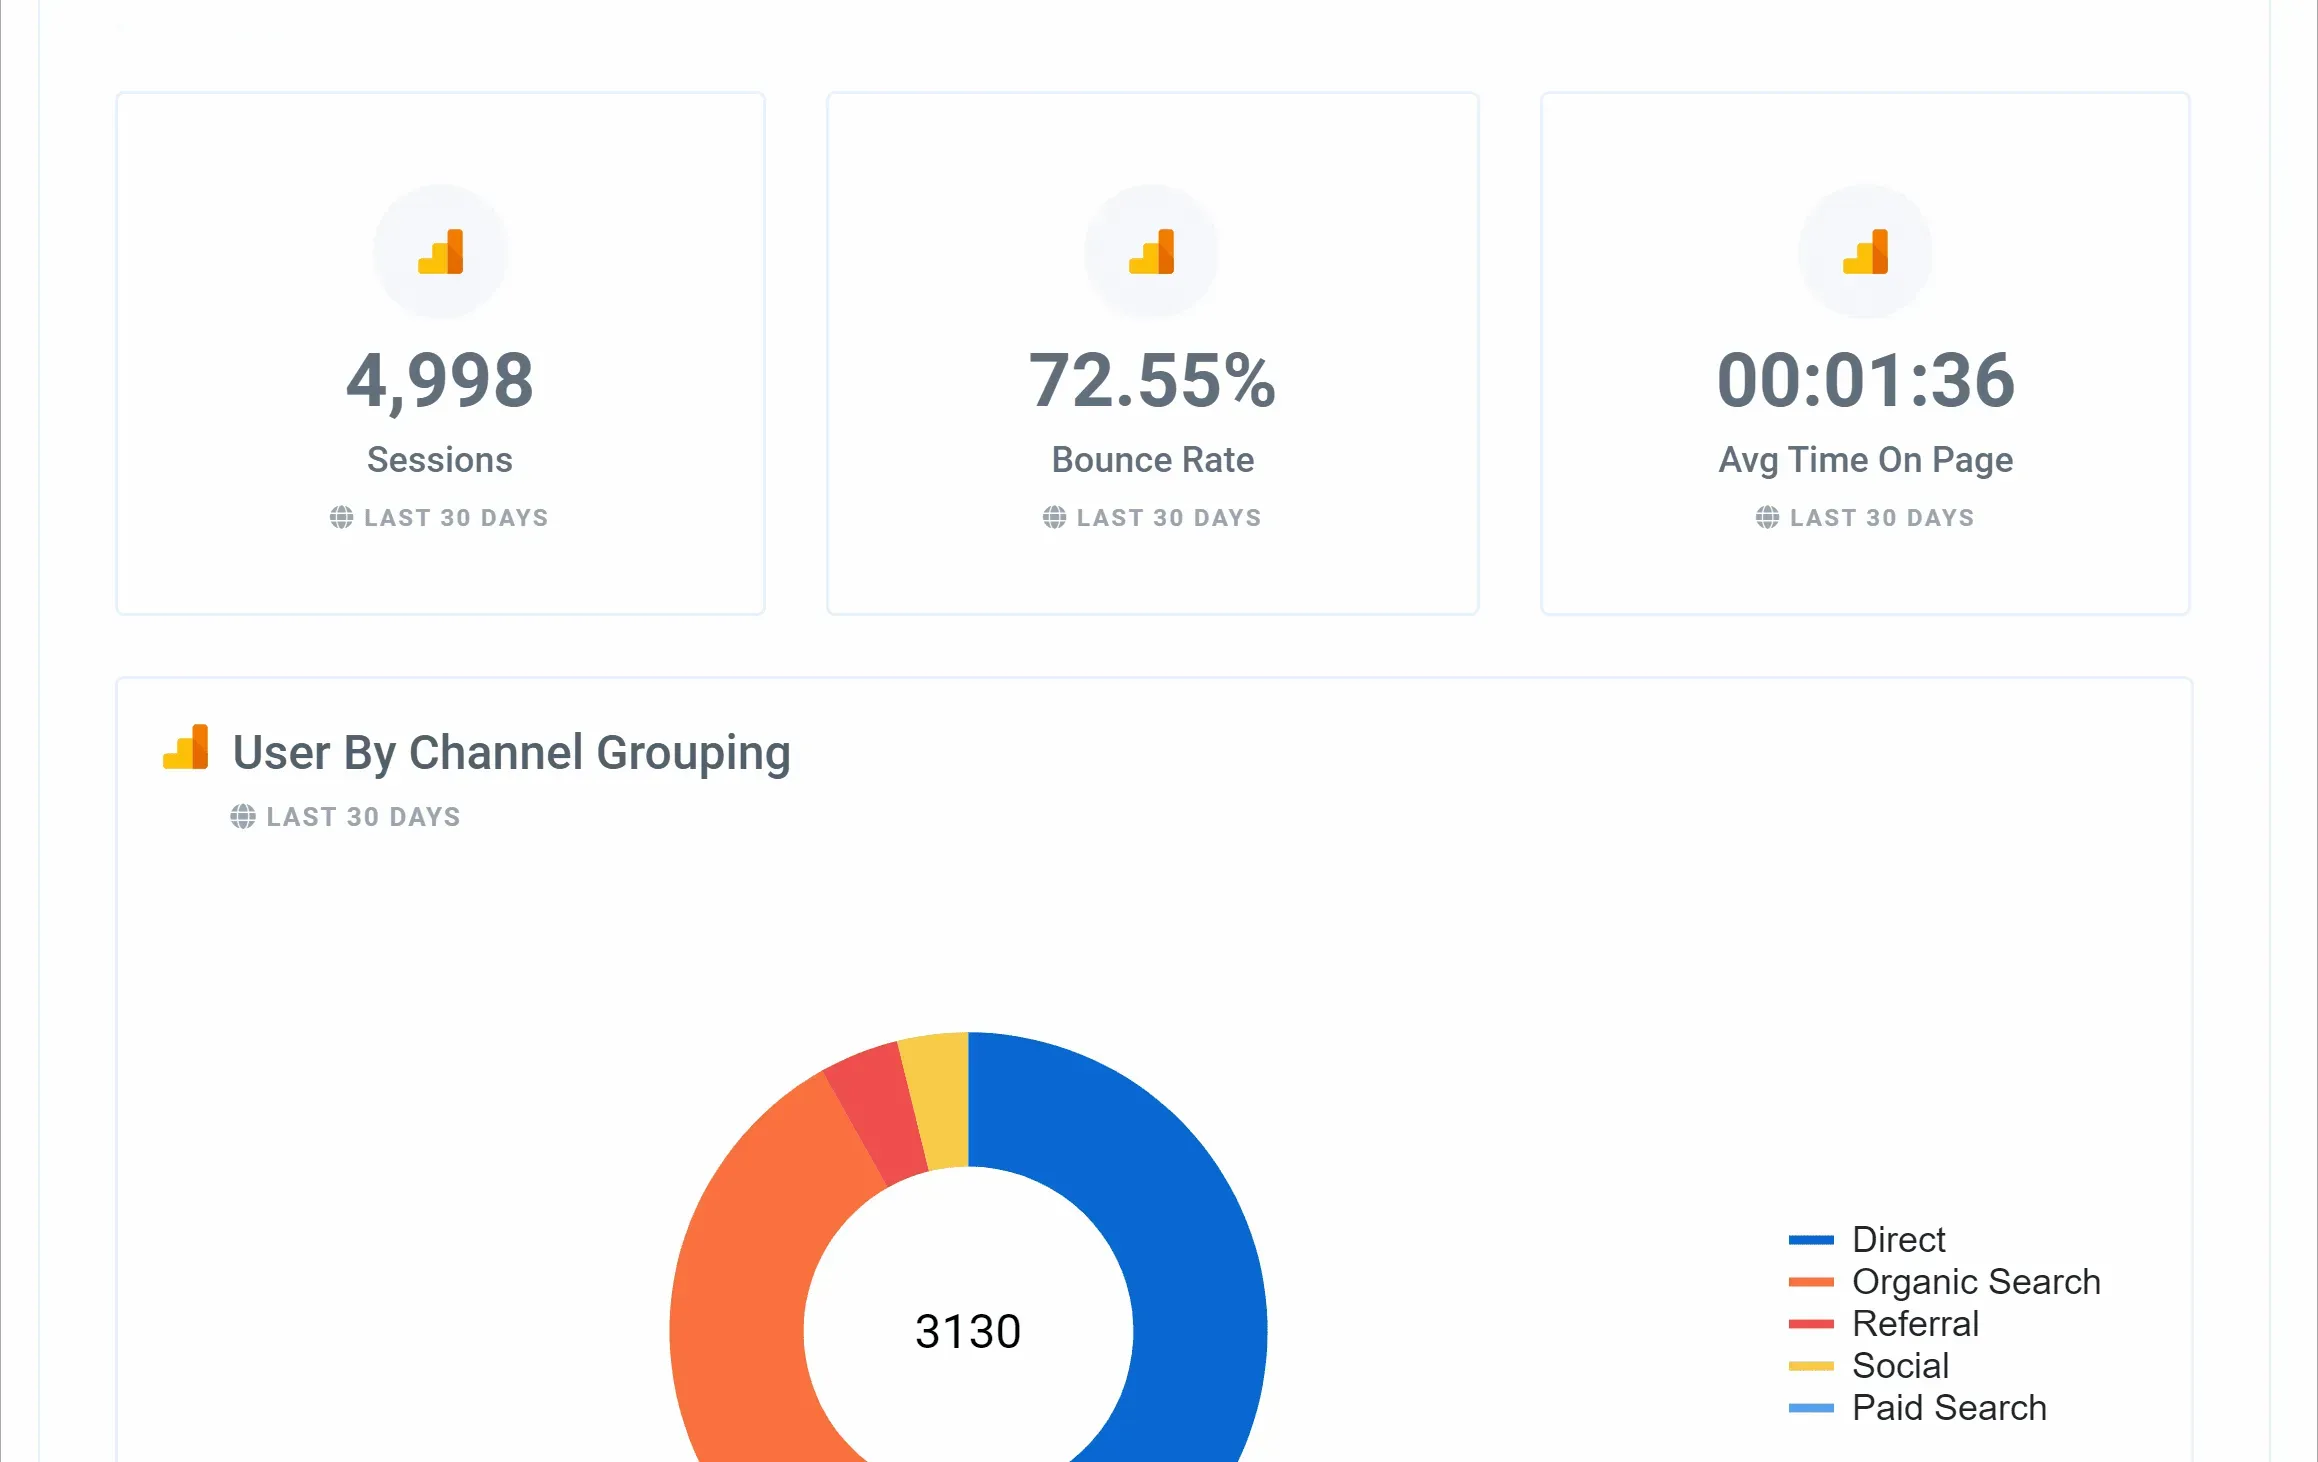Screen dimensions: 2318x1462
Task: Click the User By Channel Grouping title
Action: click(x=512, y=753)
